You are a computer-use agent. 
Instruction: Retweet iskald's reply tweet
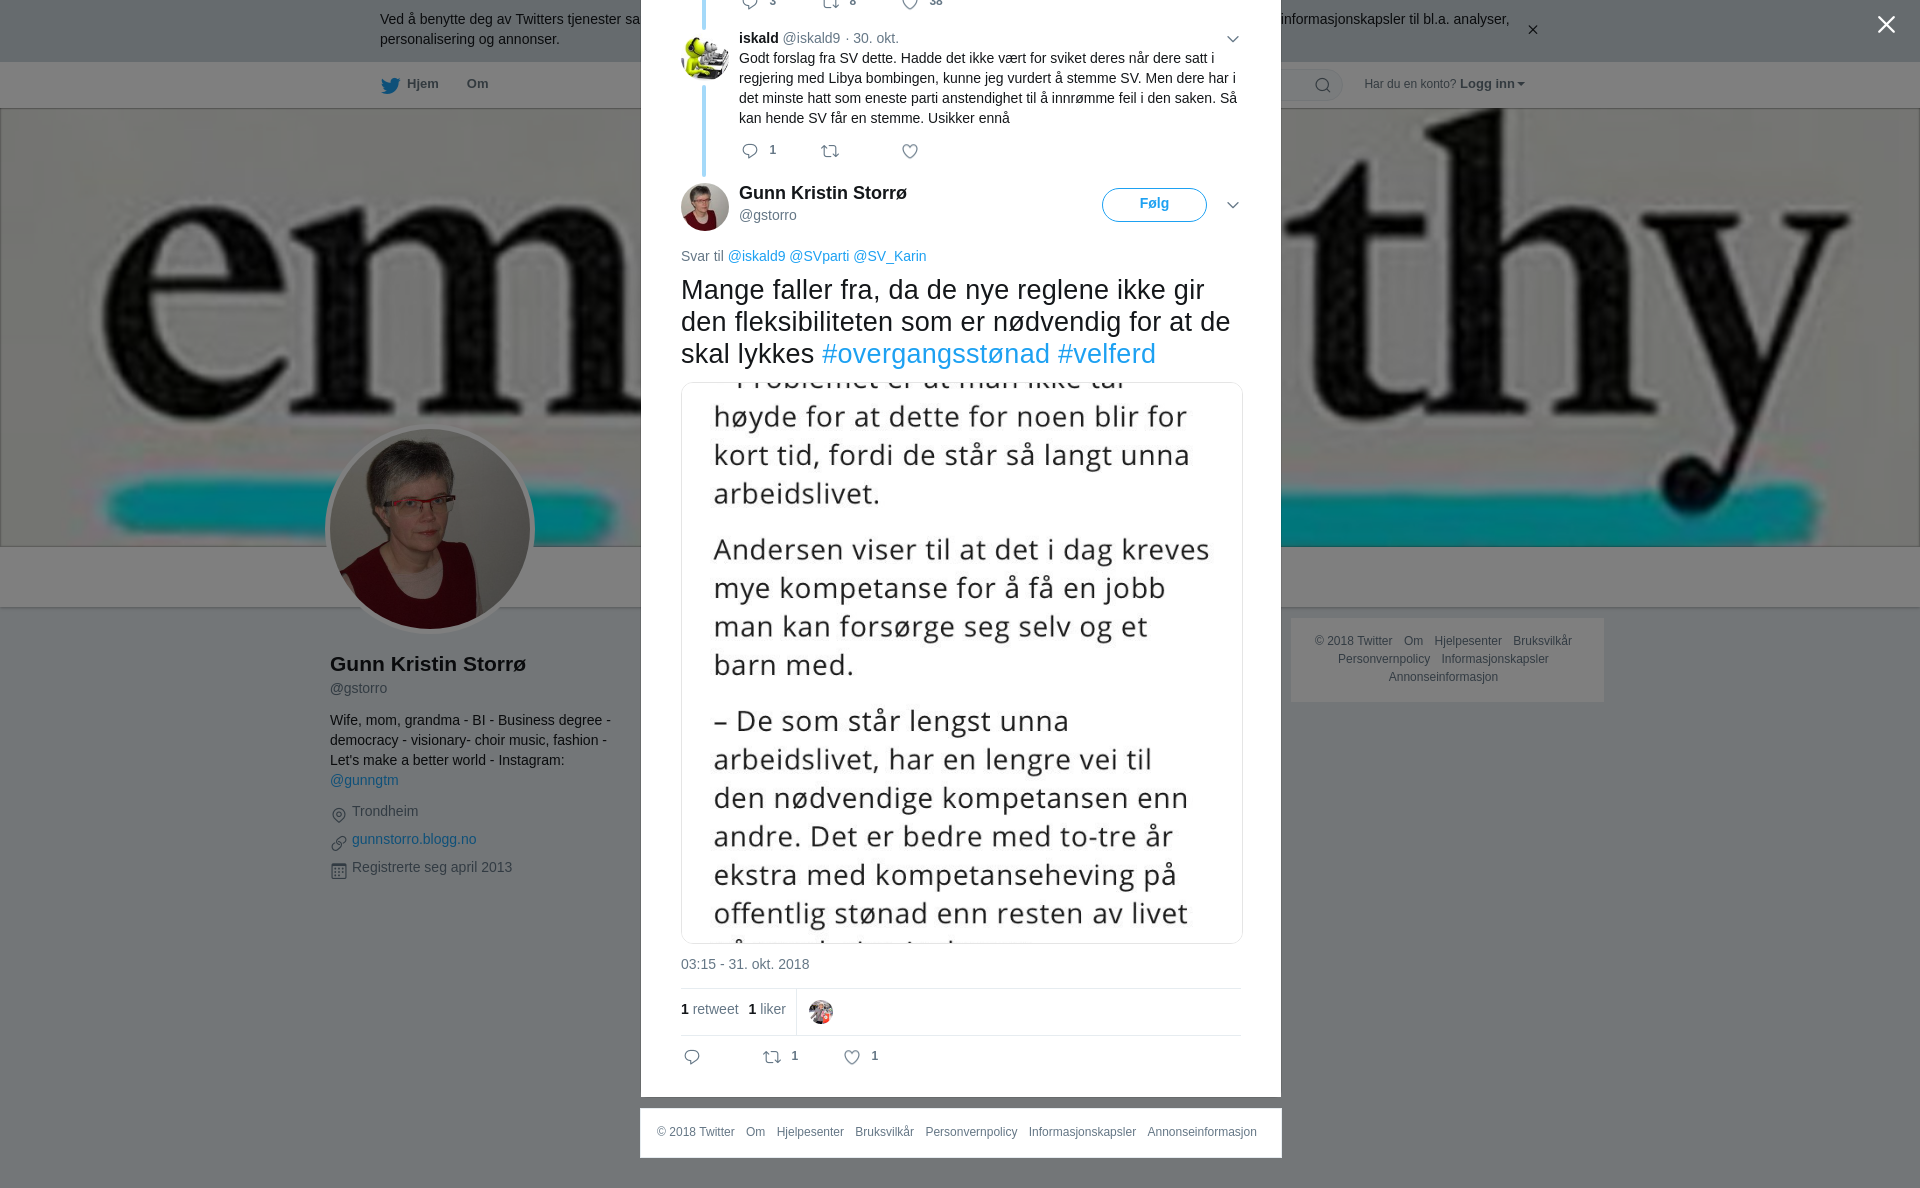click(x=830, y=151)
